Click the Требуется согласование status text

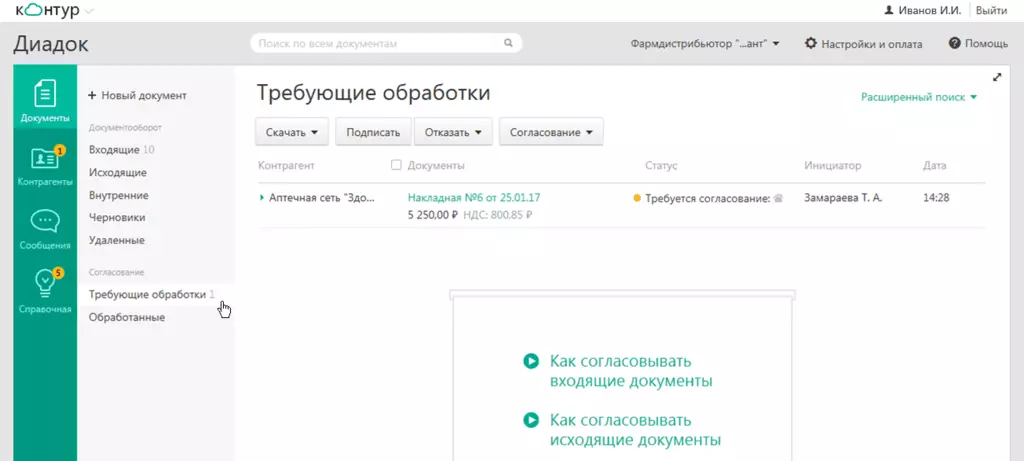pos(708,198)
